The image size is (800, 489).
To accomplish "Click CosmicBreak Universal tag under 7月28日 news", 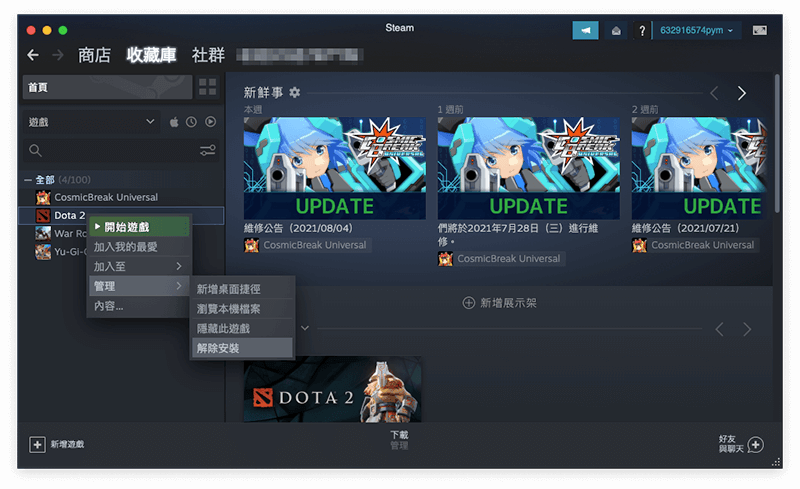I will tap(509, 259).
